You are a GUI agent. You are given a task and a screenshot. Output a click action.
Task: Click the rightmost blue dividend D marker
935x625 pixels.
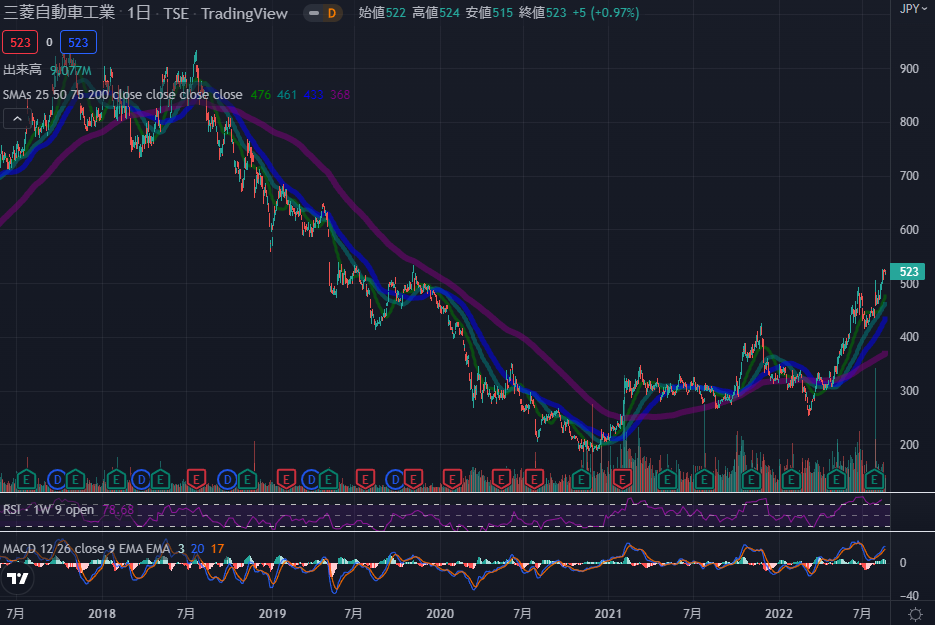[x=395, y=479]
